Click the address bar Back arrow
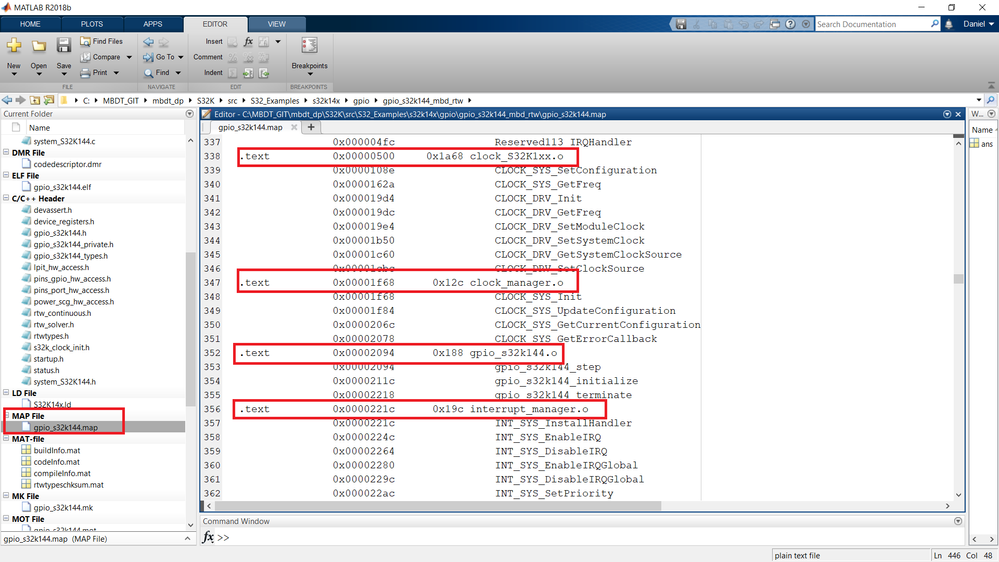Viewport: 999px width, 562px height. click(7, 100)
